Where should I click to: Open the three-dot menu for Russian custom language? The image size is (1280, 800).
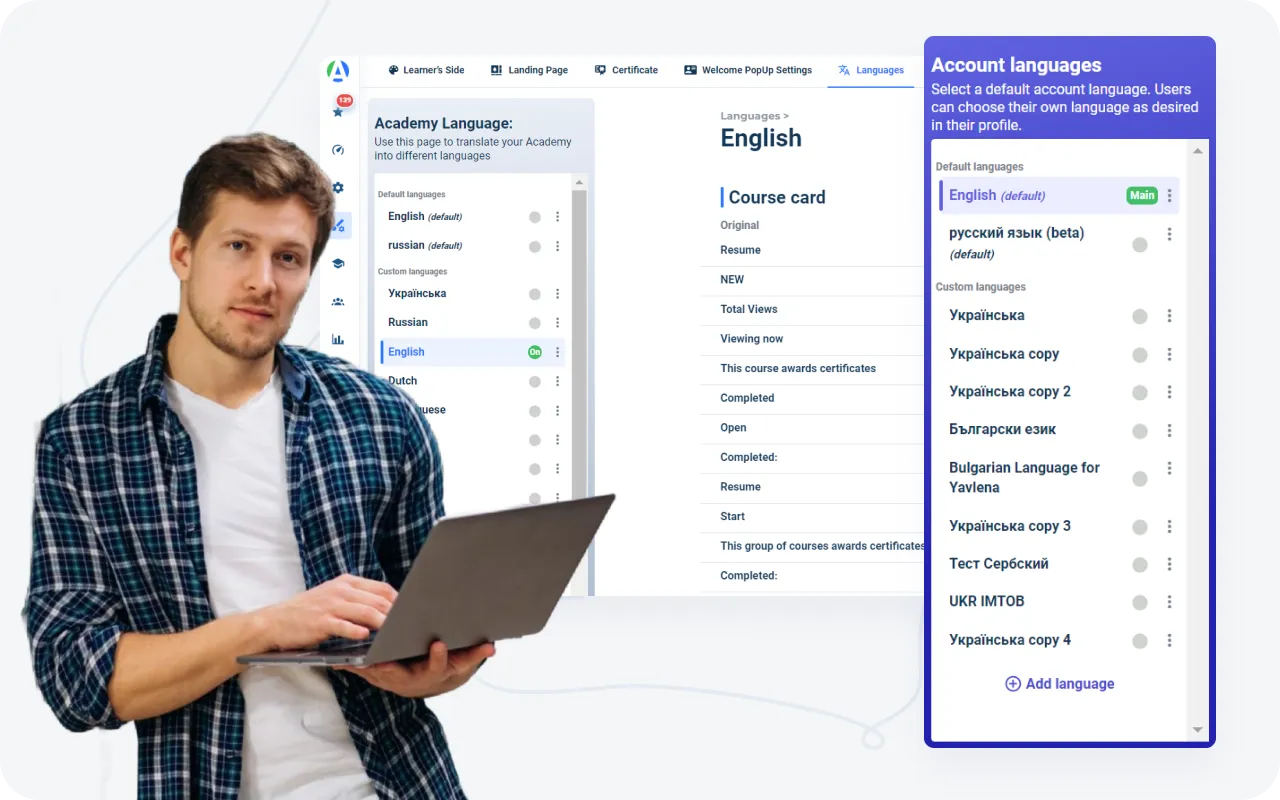coord(557,323)
